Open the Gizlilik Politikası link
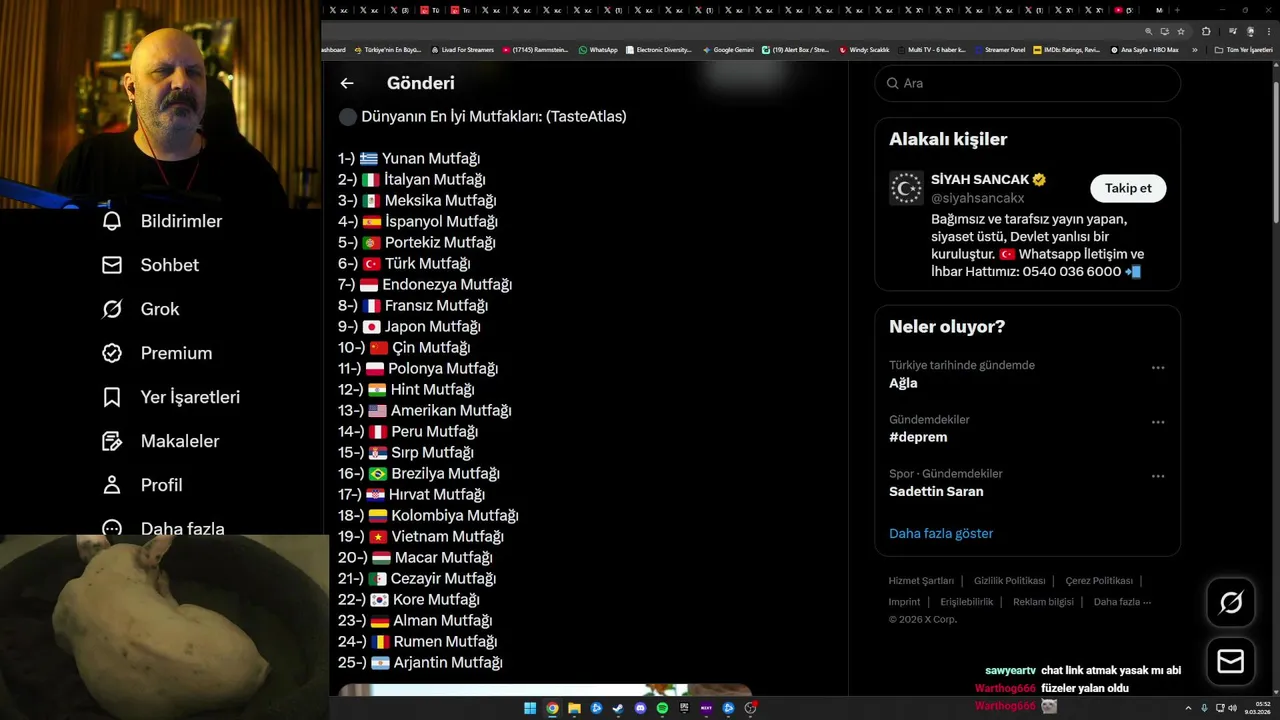This screenshot has width=1280, height=720. pos(1009,581)
